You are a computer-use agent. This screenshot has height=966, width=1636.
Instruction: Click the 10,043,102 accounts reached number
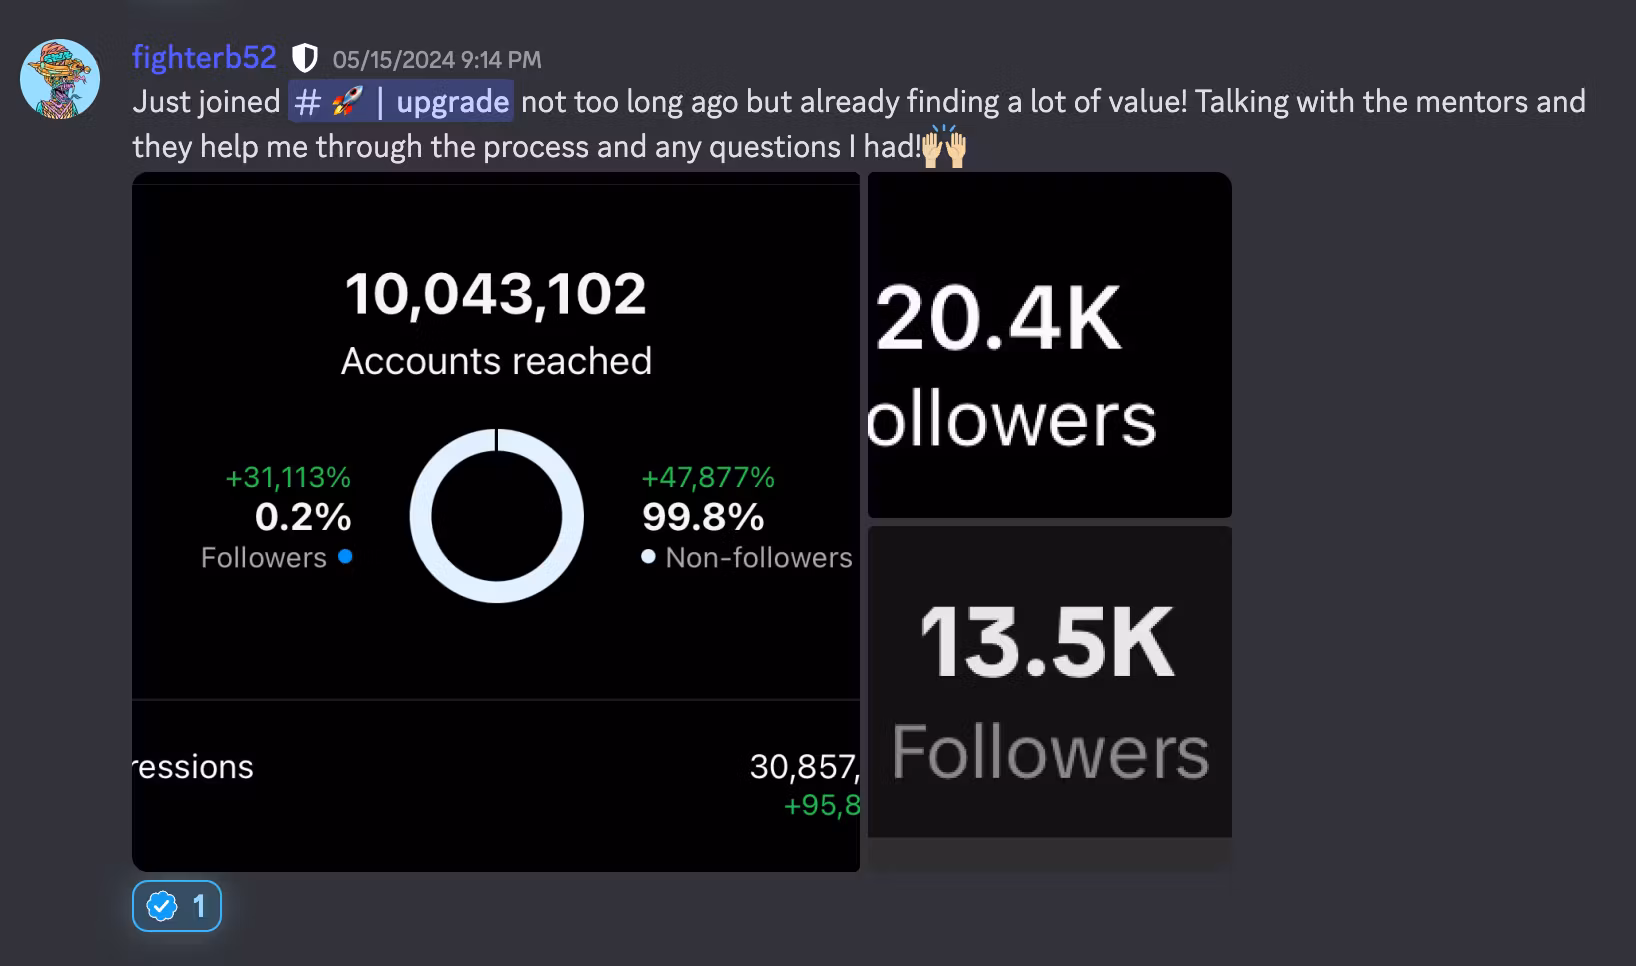(496, 294)
